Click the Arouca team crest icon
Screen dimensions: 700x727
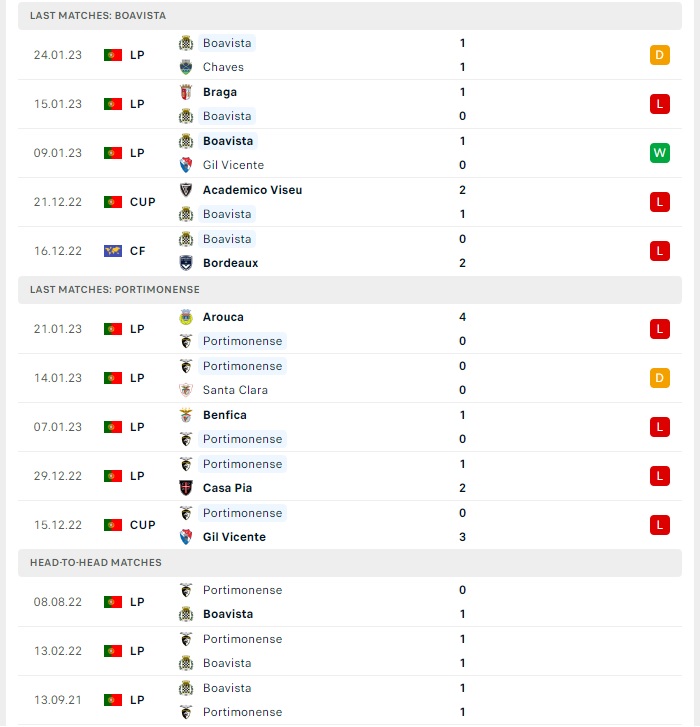[186, 317]
